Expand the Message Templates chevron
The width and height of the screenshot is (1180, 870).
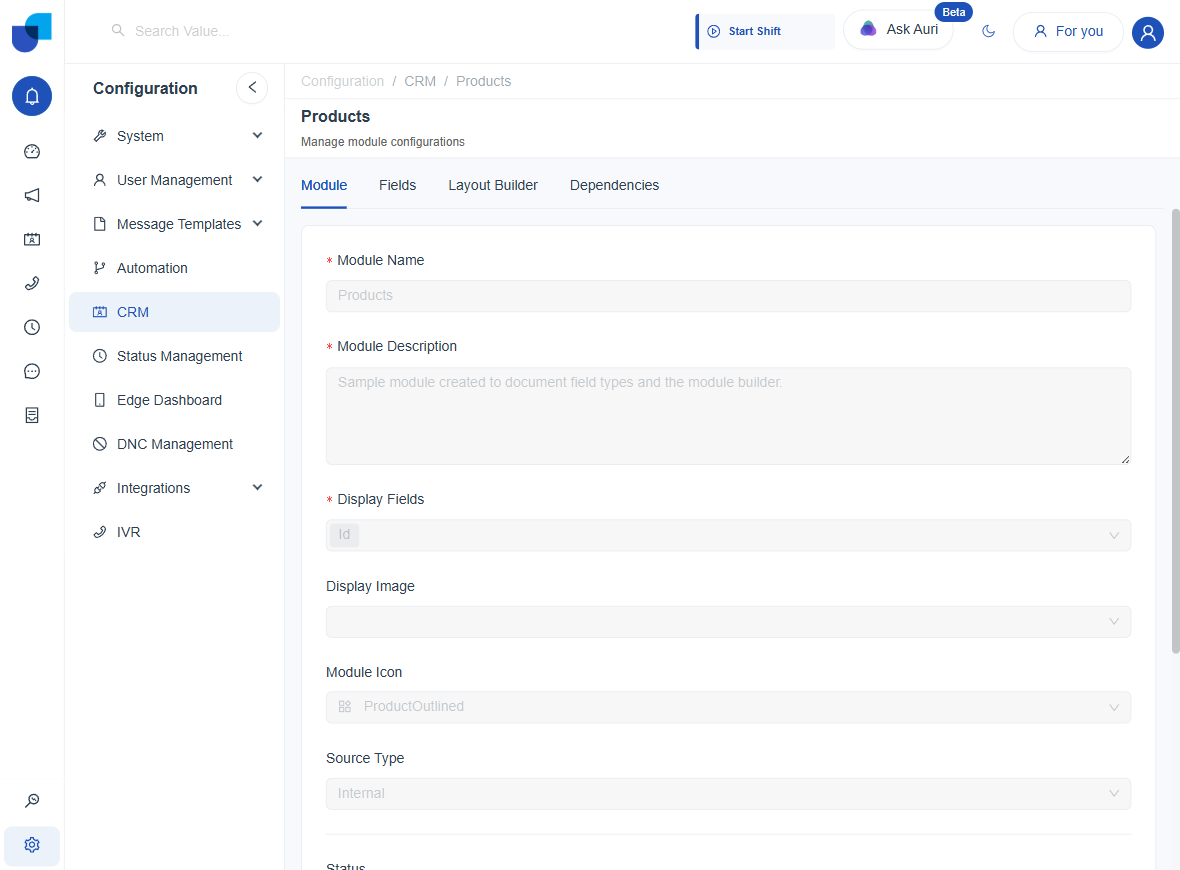click(257, 224)
